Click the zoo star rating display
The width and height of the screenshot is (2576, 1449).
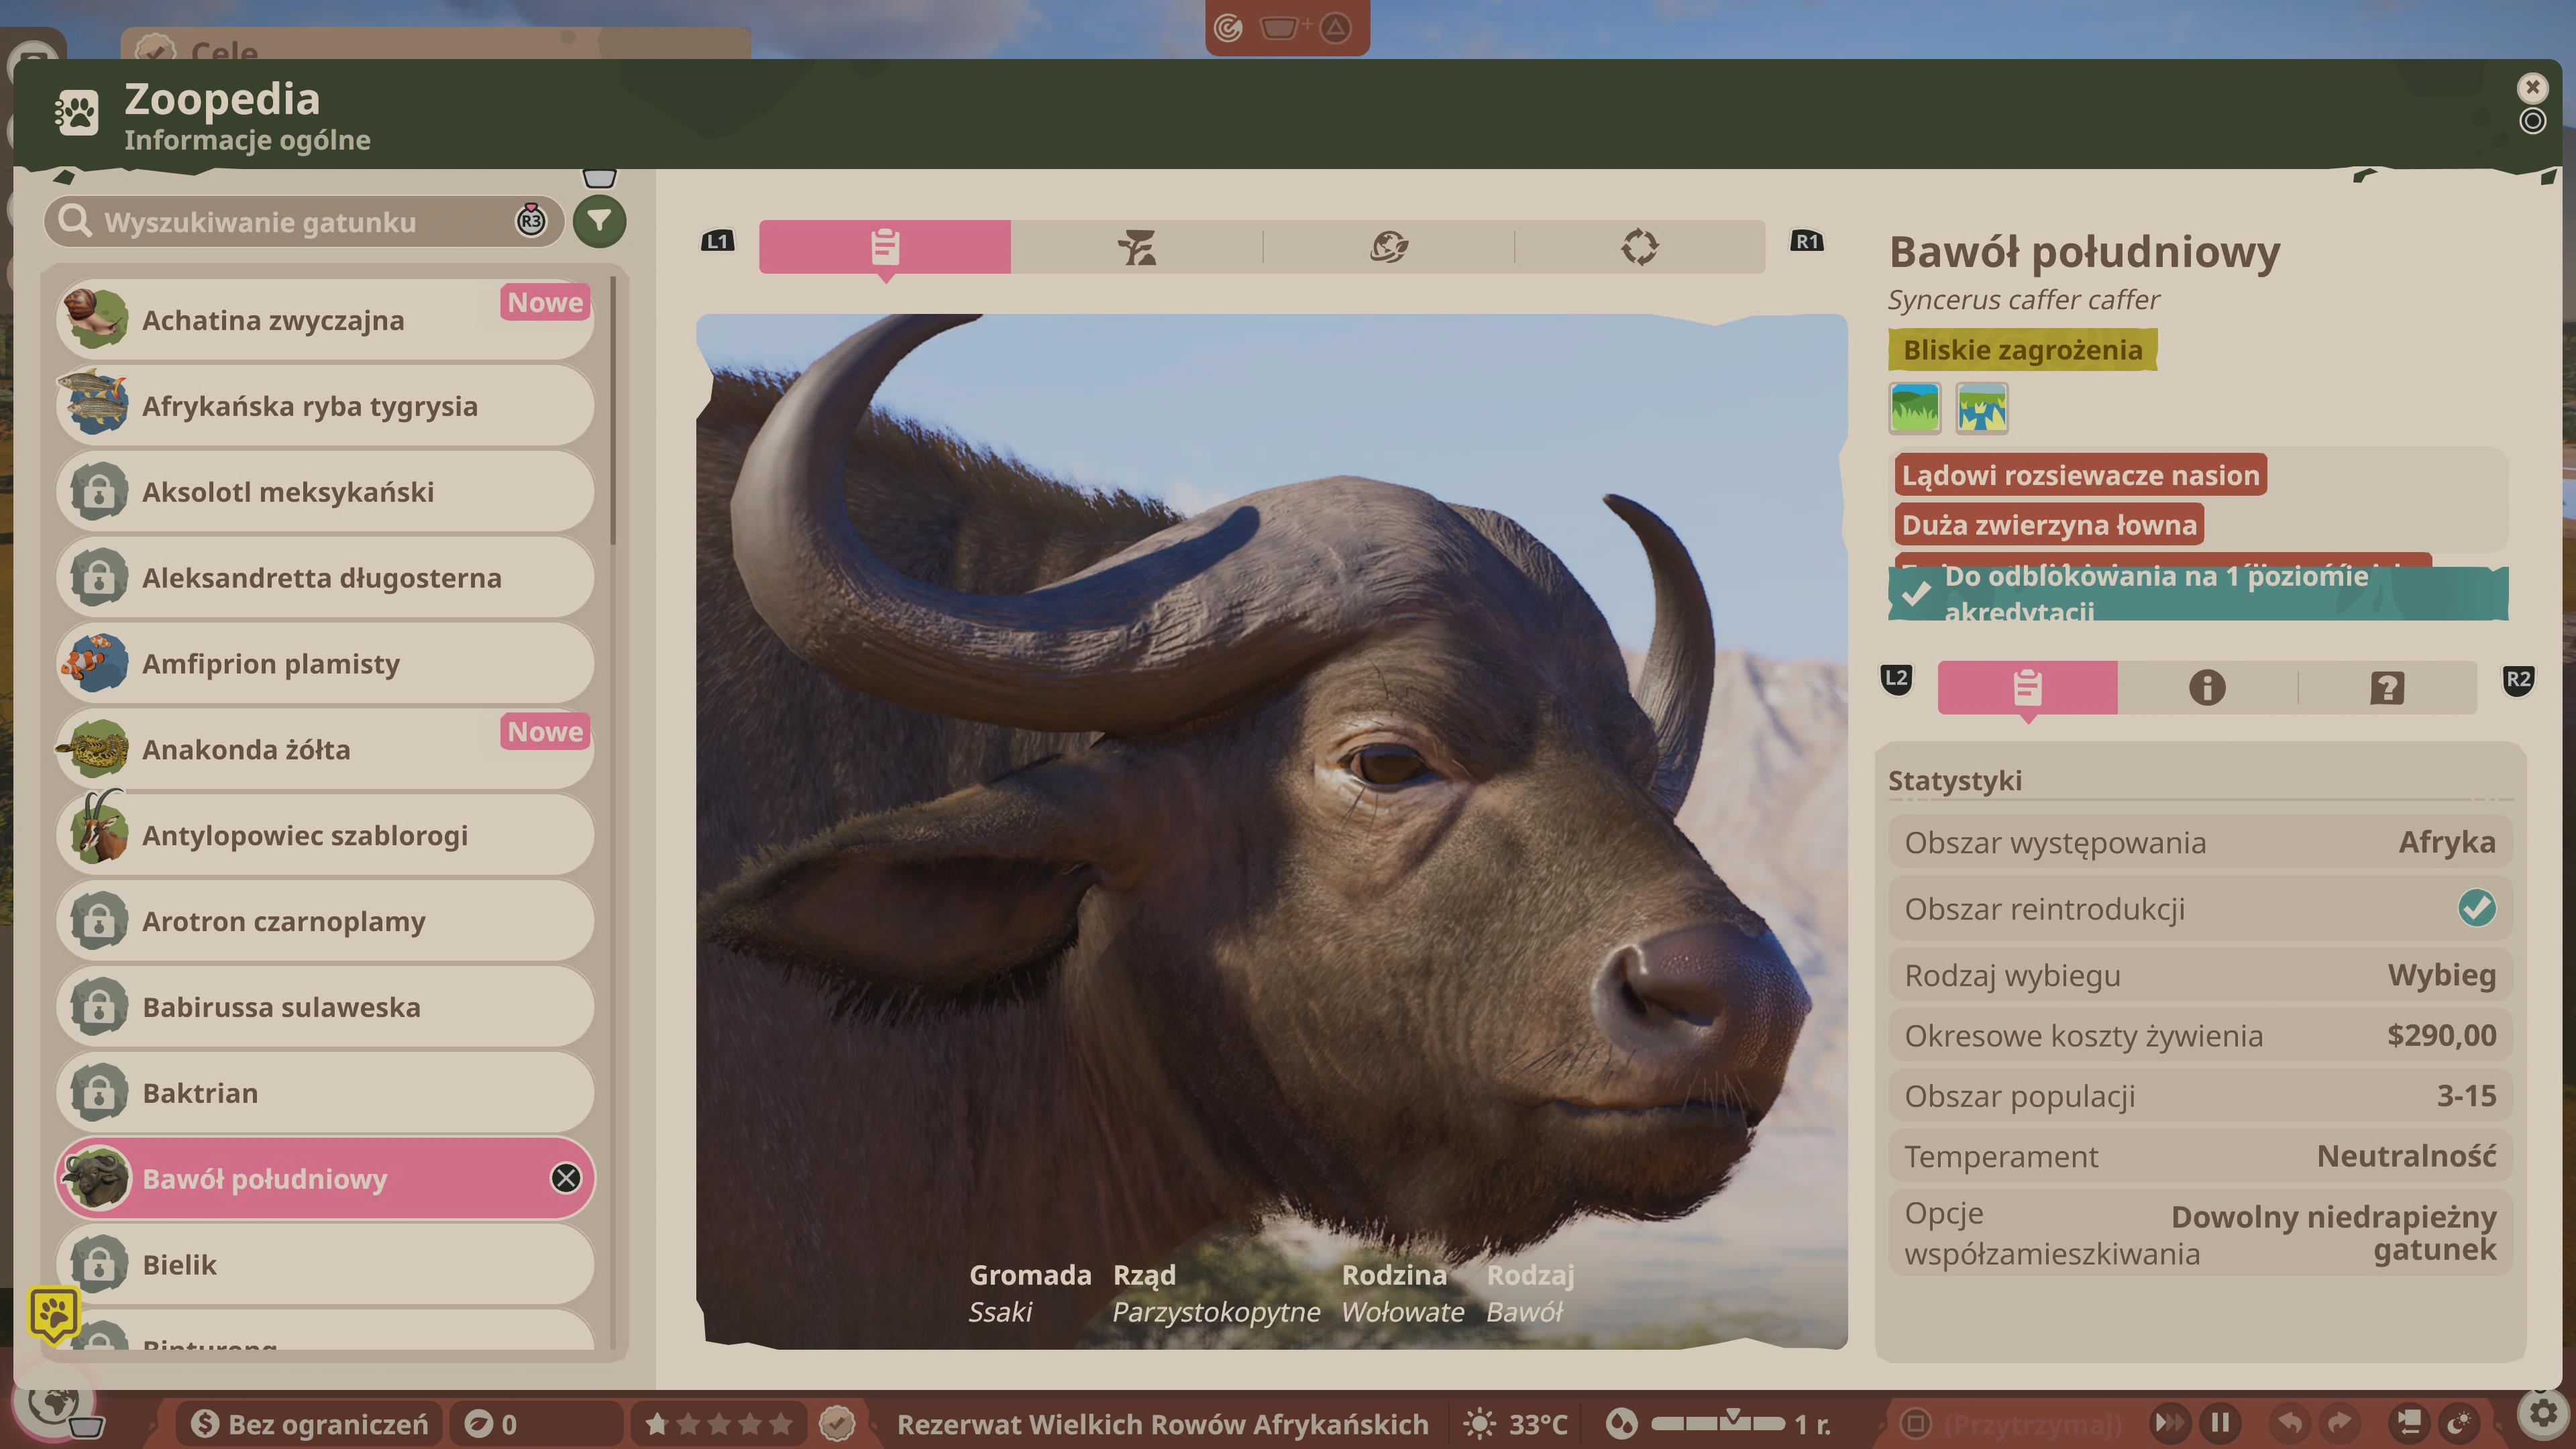pyautogui.click(x=719, y=1424)
